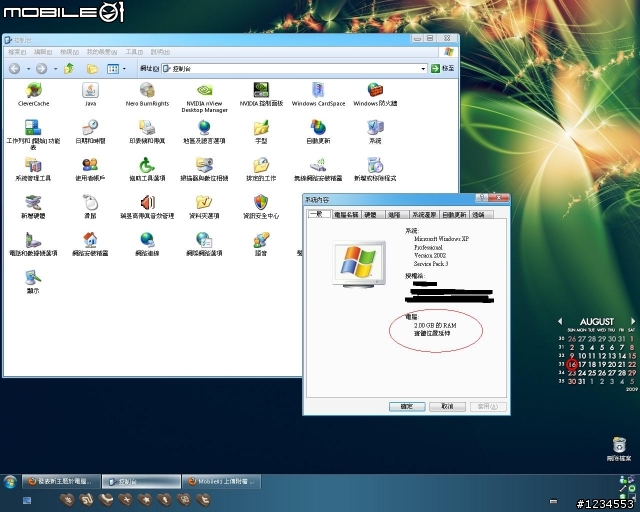Image resolution: width=640 pixels, height=512 pixels.
Task: Open the network setup wizard house icon
Action: click(90, 244)
